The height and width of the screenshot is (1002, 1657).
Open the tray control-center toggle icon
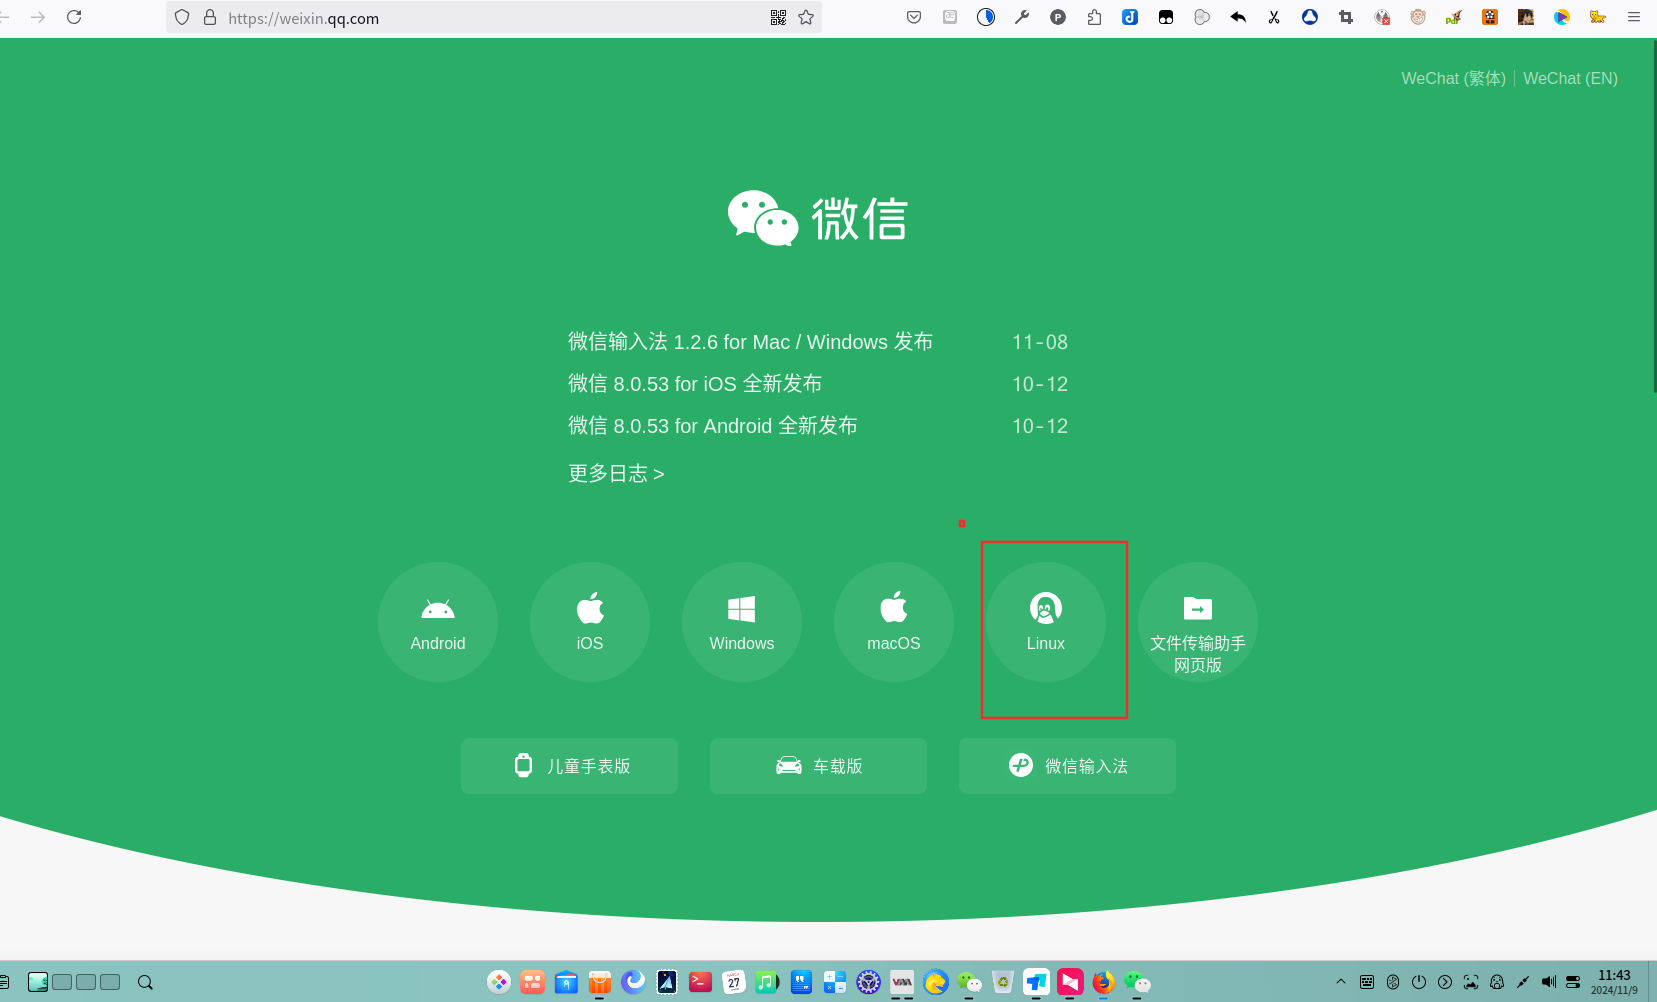point(1573,982)
